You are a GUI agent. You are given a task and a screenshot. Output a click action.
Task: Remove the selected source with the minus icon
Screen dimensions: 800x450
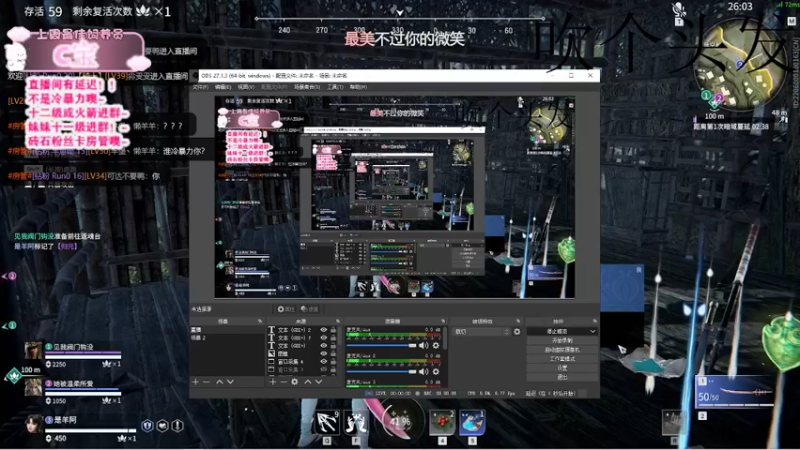pyautogui.click(x=284, y=382)
